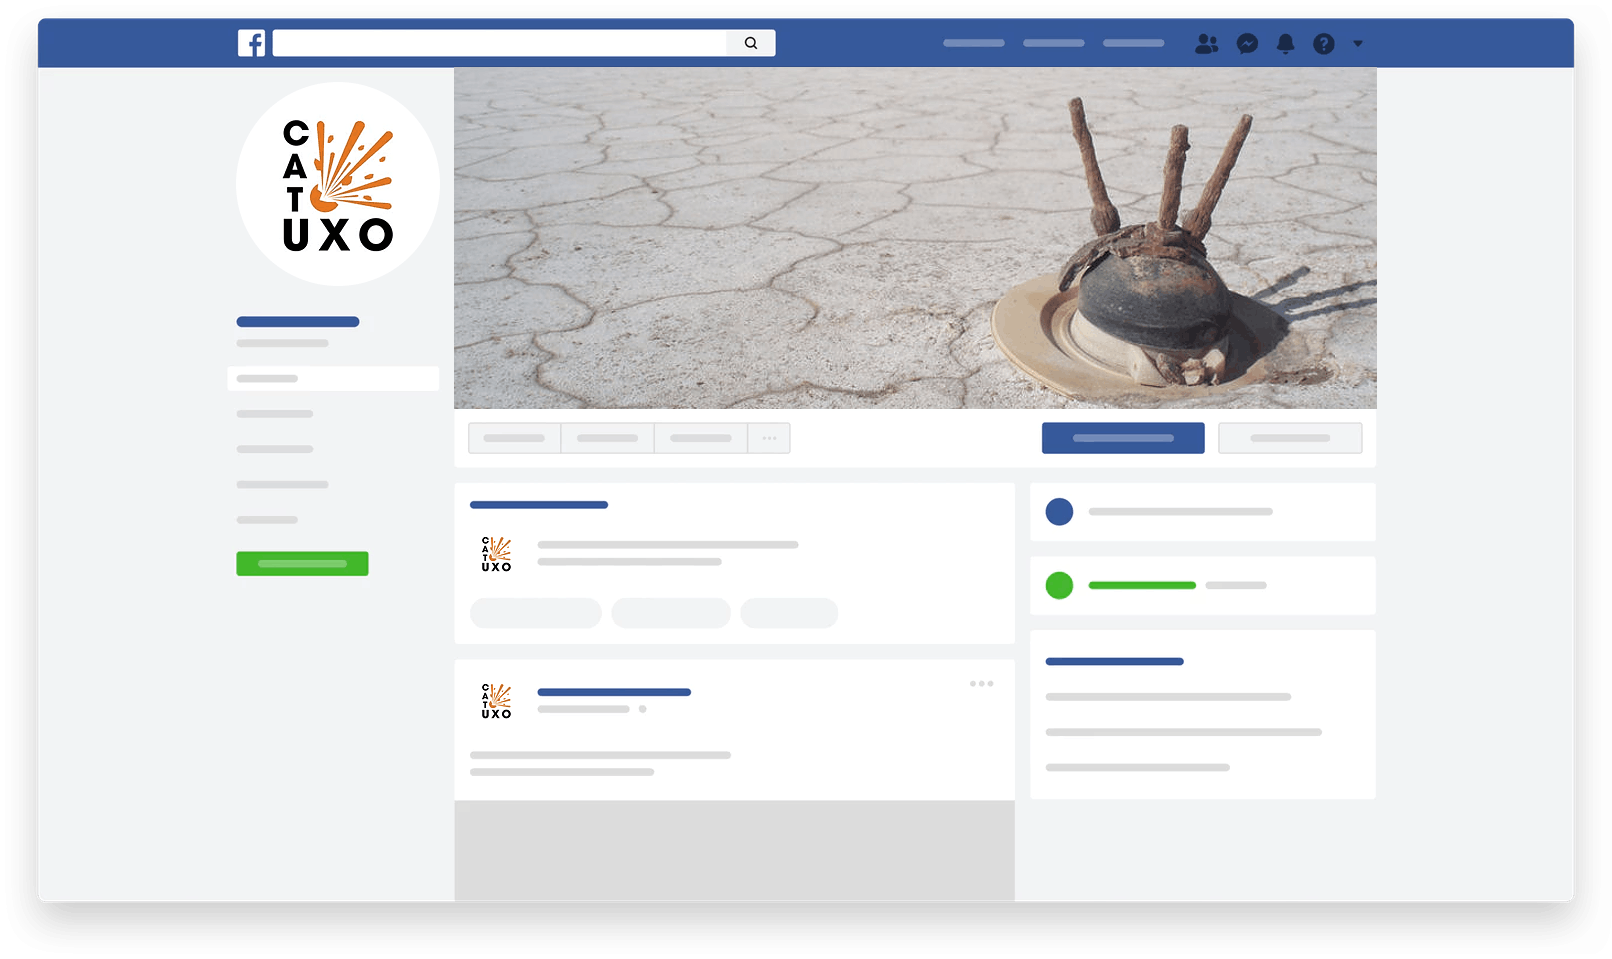Click the gray button beside blue button
This screenshot has height=959, width=1612.
point(1290,438)
